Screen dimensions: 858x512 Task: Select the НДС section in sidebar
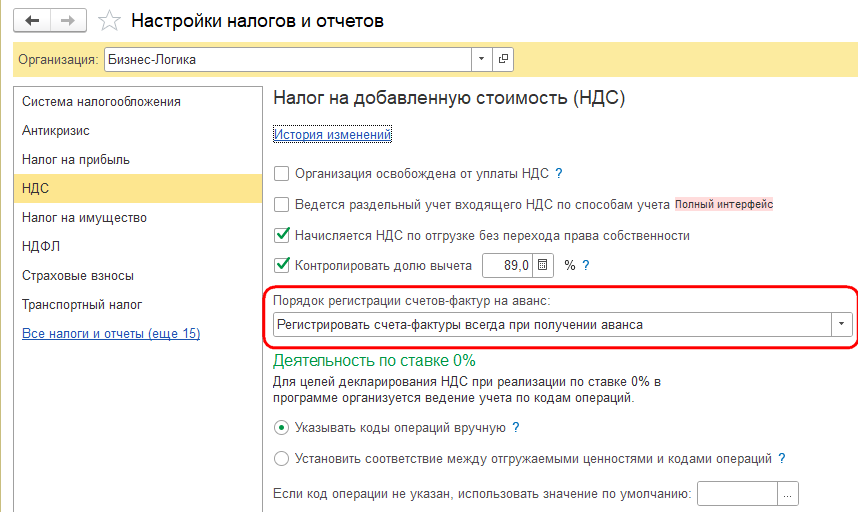(138, 189)
